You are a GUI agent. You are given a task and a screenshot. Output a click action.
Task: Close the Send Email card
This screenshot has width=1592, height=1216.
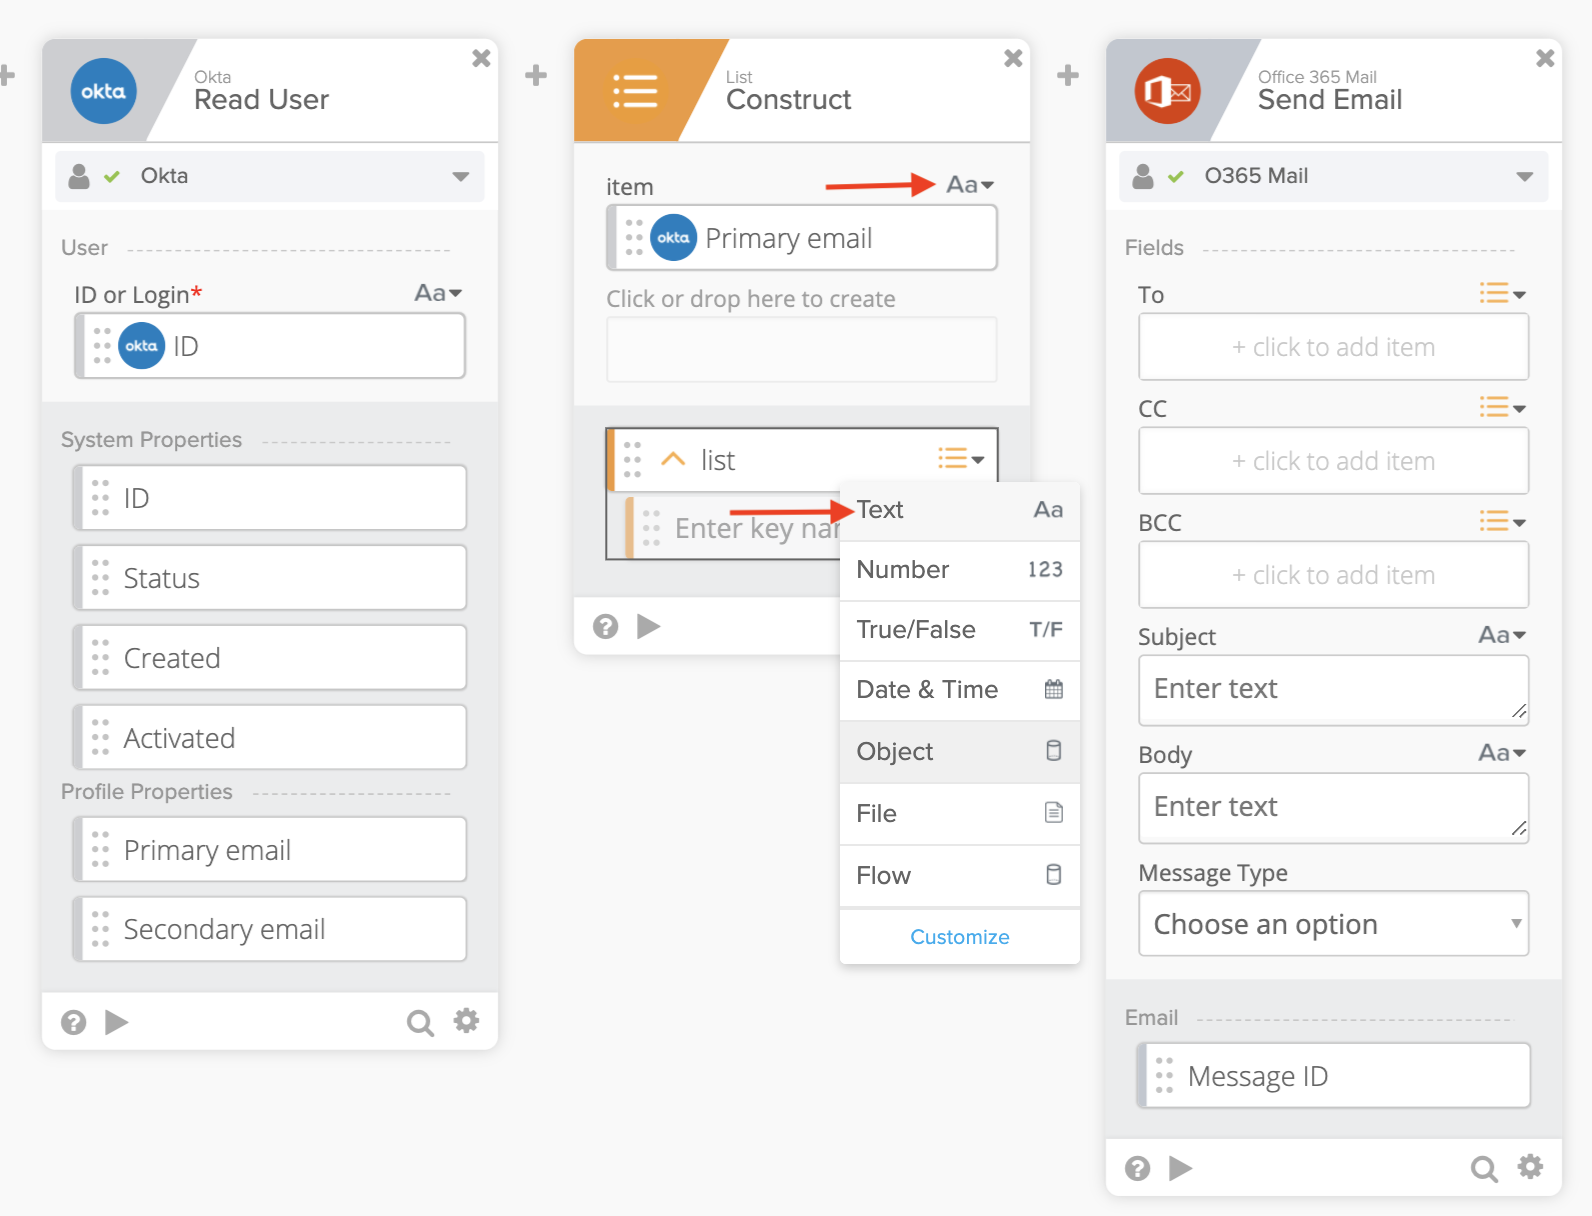1545,58
